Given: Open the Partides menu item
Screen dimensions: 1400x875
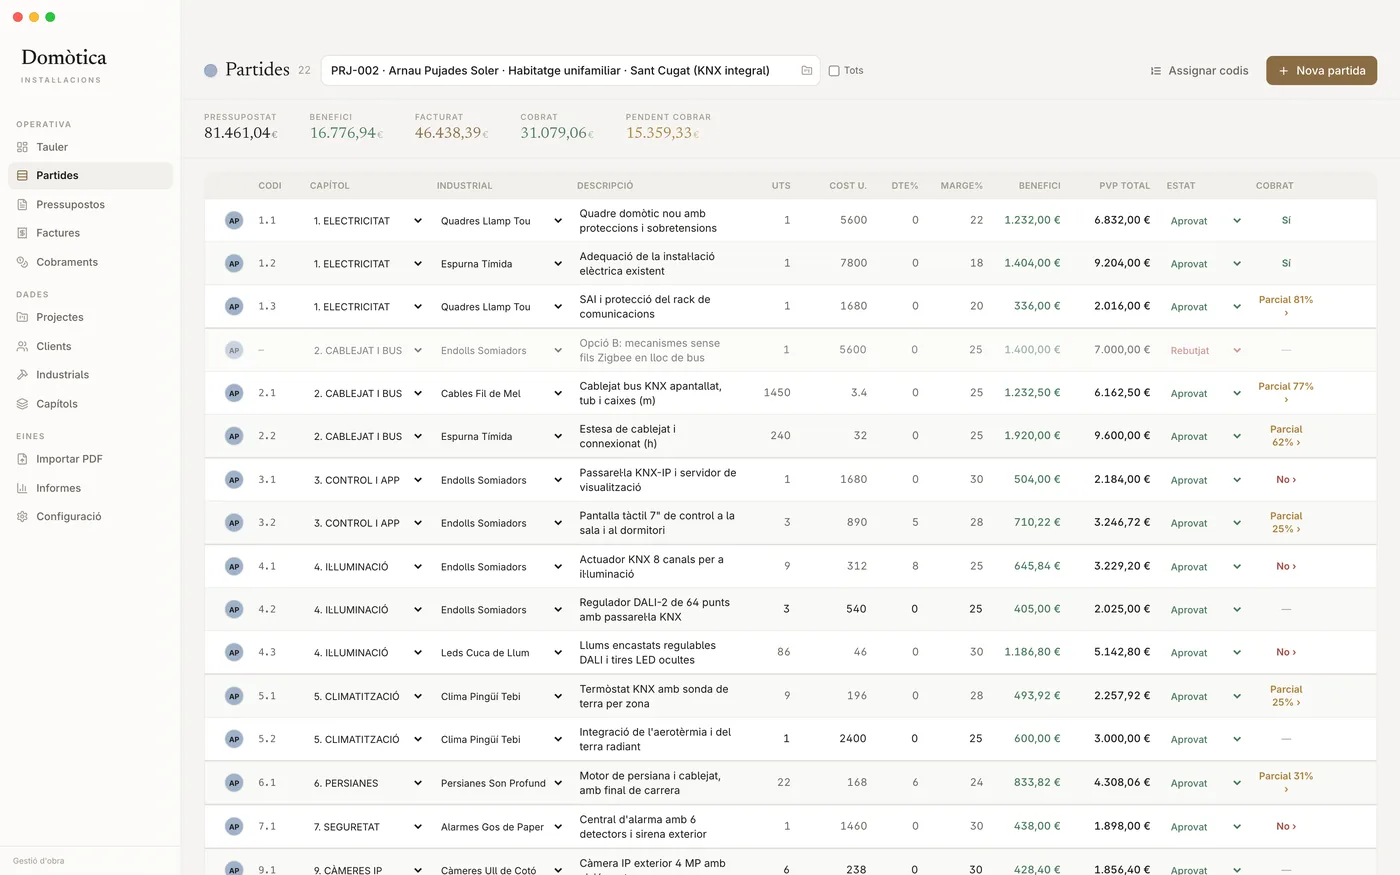Looking at the screenshot, I should 90,175.
